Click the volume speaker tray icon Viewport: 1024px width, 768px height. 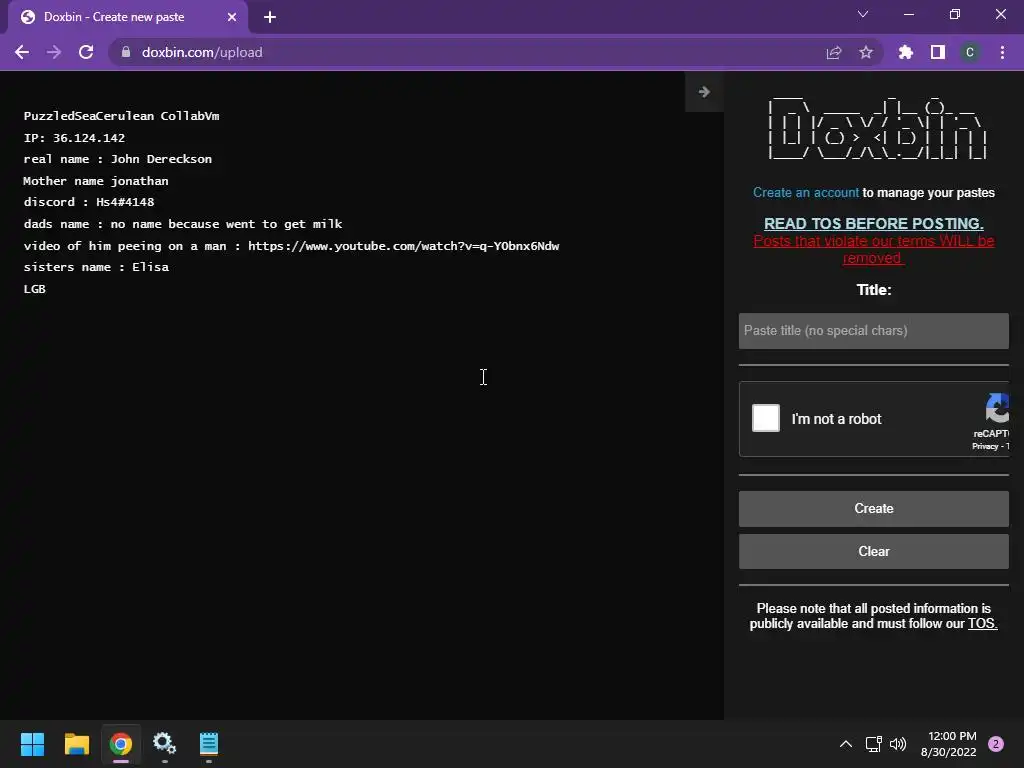(x=898, y=744)
